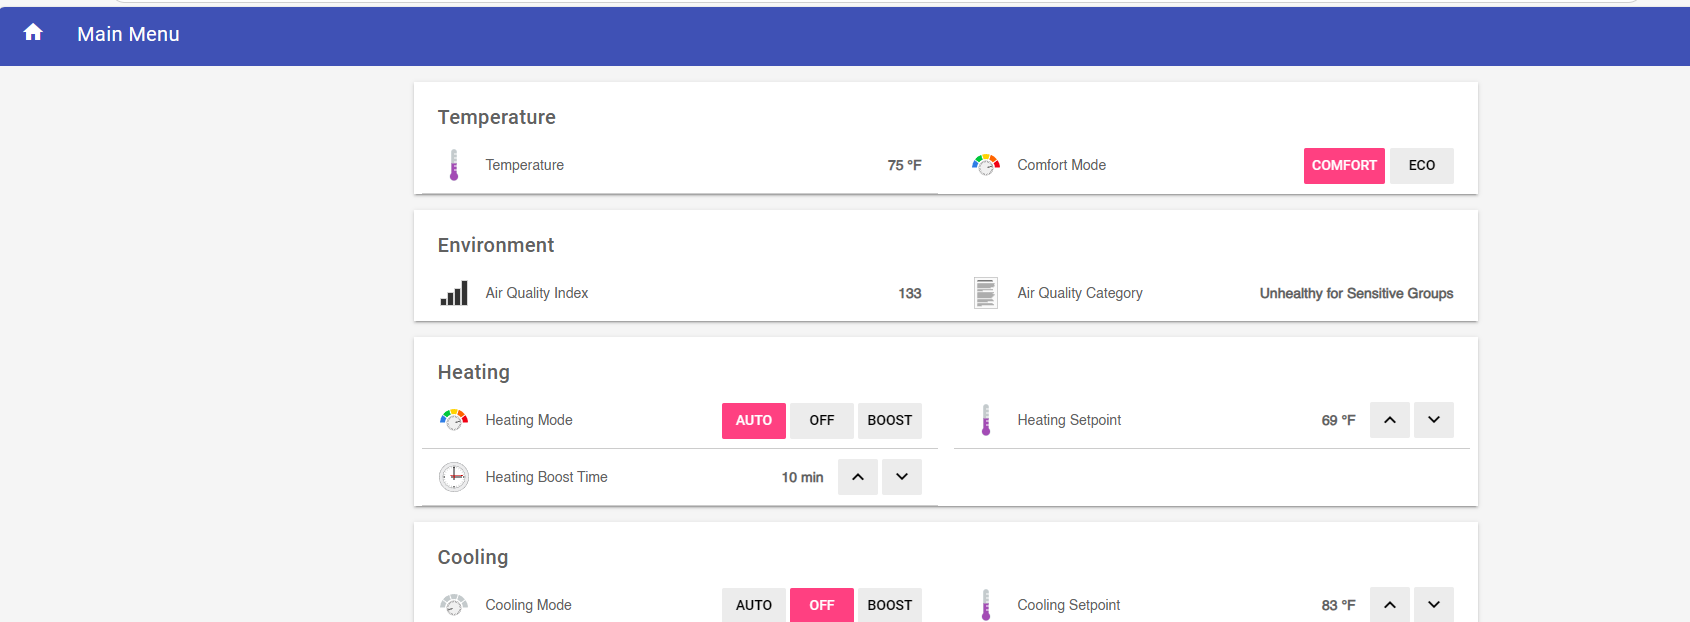Click the Air Quality Index bars icon
The image size is (1690, 622).
coord(454,293)
